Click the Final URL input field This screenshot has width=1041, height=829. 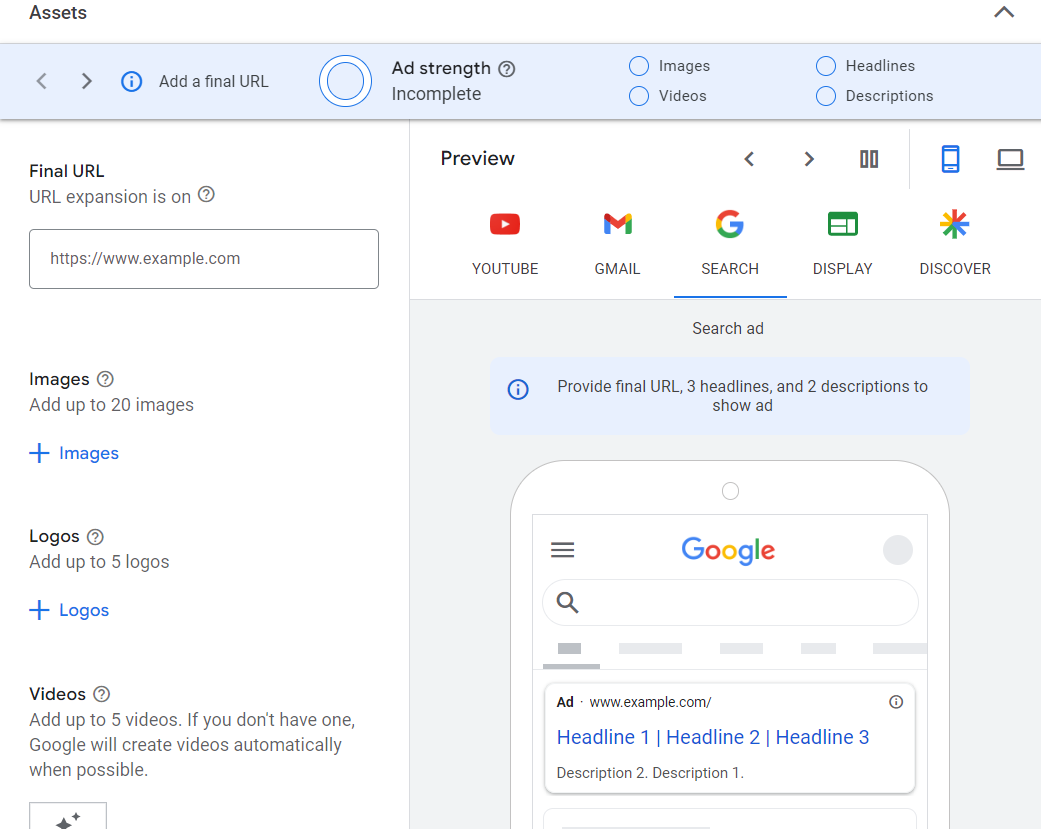pos(204,259)
